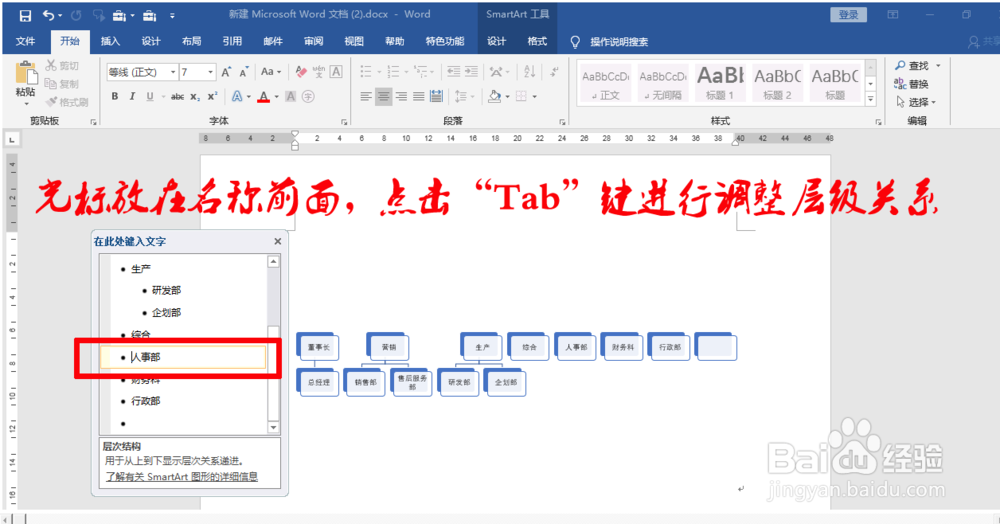Increase font size with larger A
Viewport: 1000px width, 524px height.
pyautogui.click(x=226, y=72)
